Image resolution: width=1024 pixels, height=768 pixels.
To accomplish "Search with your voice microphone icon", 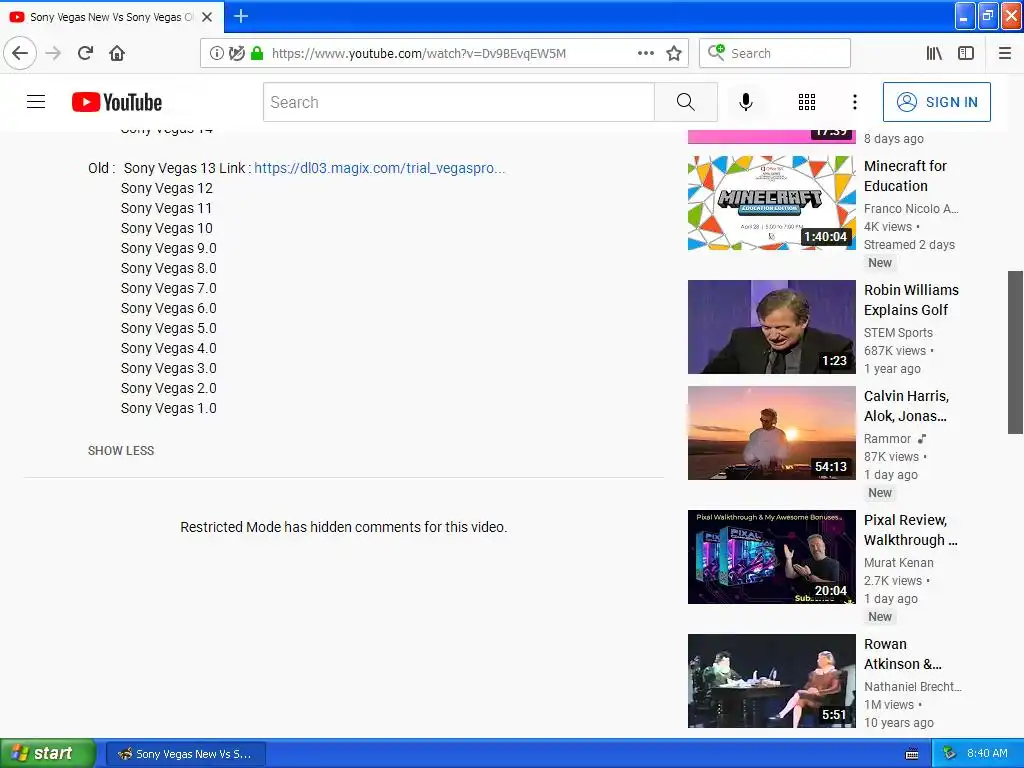I will (746, 102).
